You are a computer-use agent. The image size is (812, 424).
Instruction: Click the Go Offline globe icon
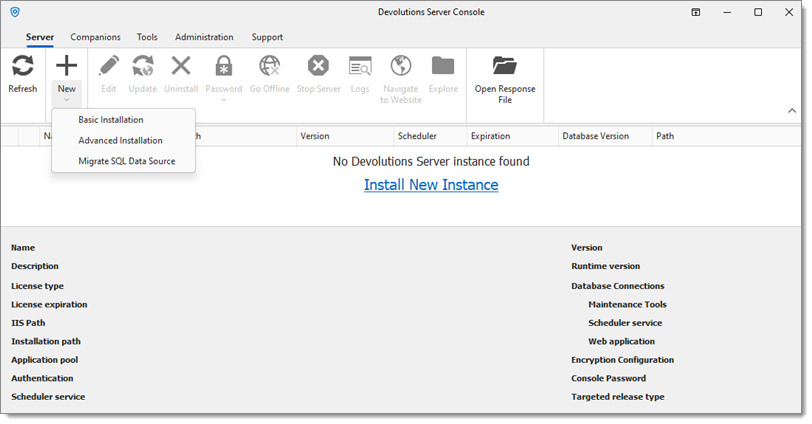click(270, 66)
